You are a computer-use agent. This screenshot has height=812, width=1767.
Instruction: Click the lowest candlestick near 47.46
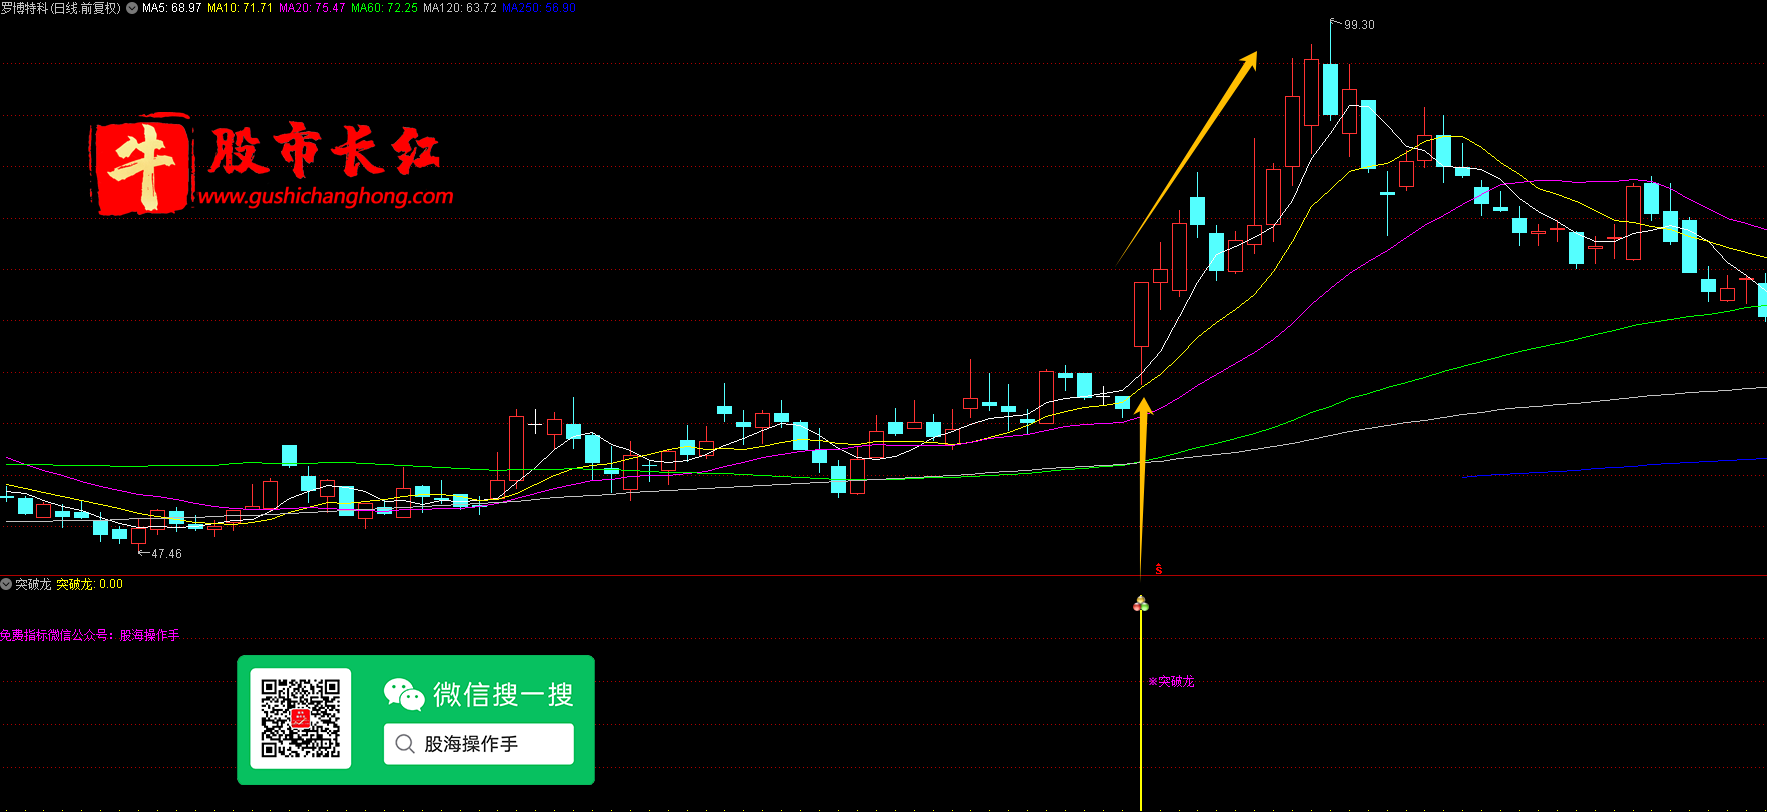(x=138, y=537)
